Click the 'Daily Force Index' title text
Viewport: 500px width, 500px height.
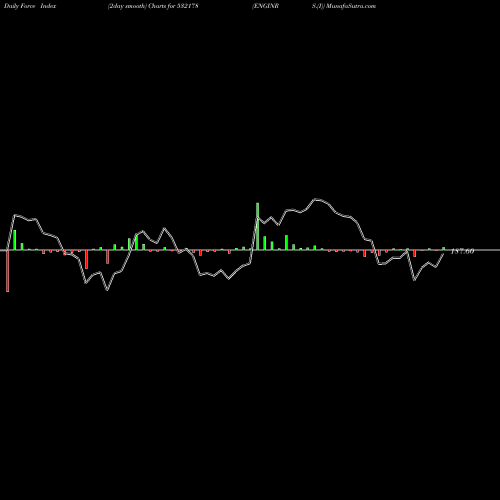[x=30, y=6]
